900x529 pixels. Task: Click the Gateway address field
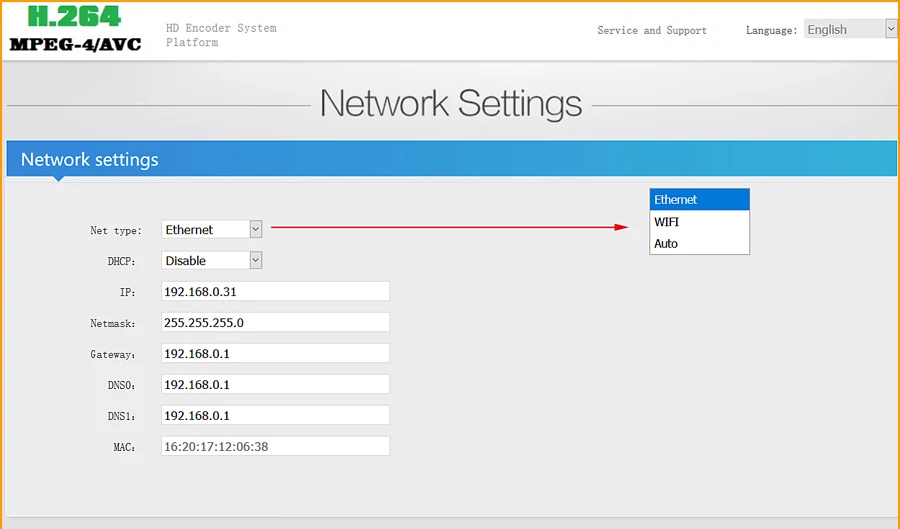276,353
